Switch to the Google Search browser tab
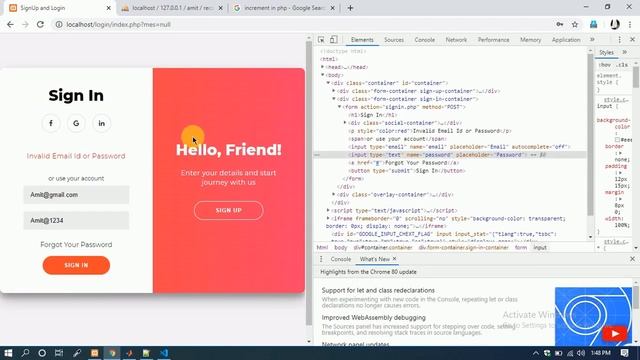This screenshot has width=640, height=360. pyautogui.click(x=284, y=8)
